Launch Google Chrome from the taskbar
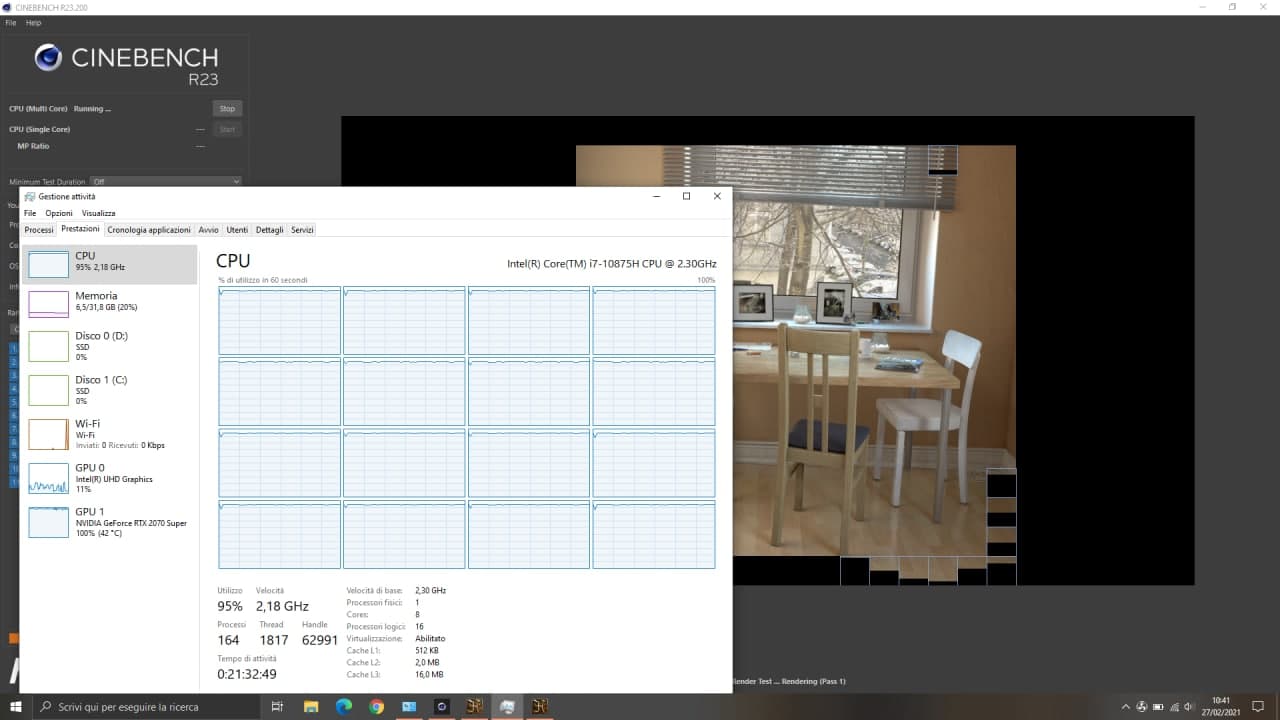Screen dimensions: 1280x720 pos(376,707)
